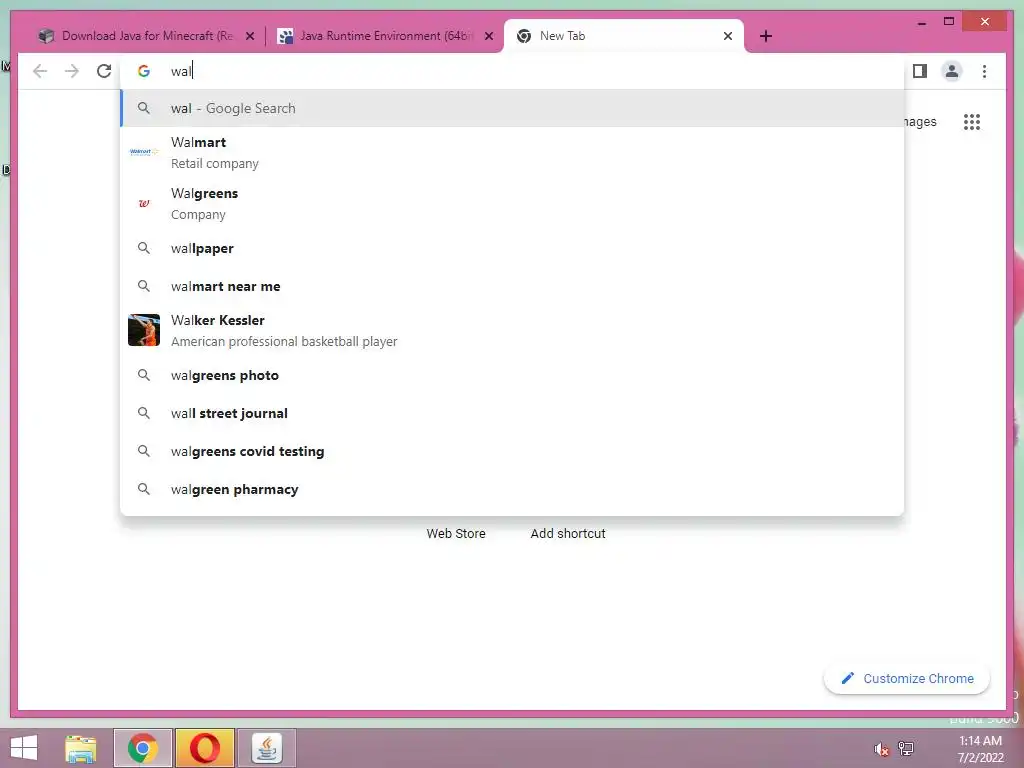The width and height of the screenshot is (1024, 768).
Task: Click magnifier icon beside walgreens covid testing
Action: pos(144,451)
